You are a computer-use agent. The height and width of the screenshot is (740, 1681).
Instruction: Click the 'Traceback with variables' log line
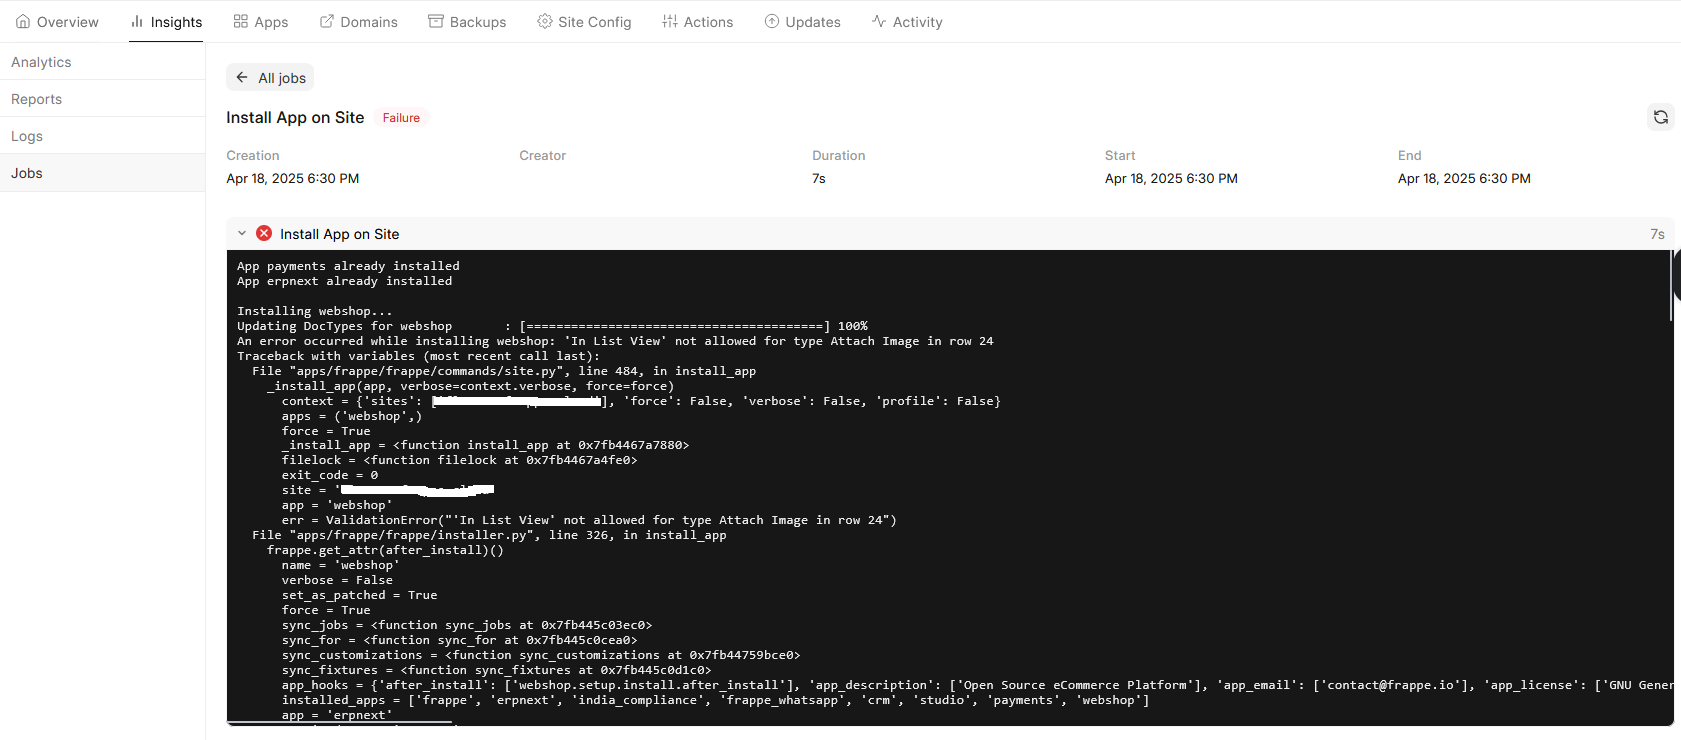(x=418, y=356)
